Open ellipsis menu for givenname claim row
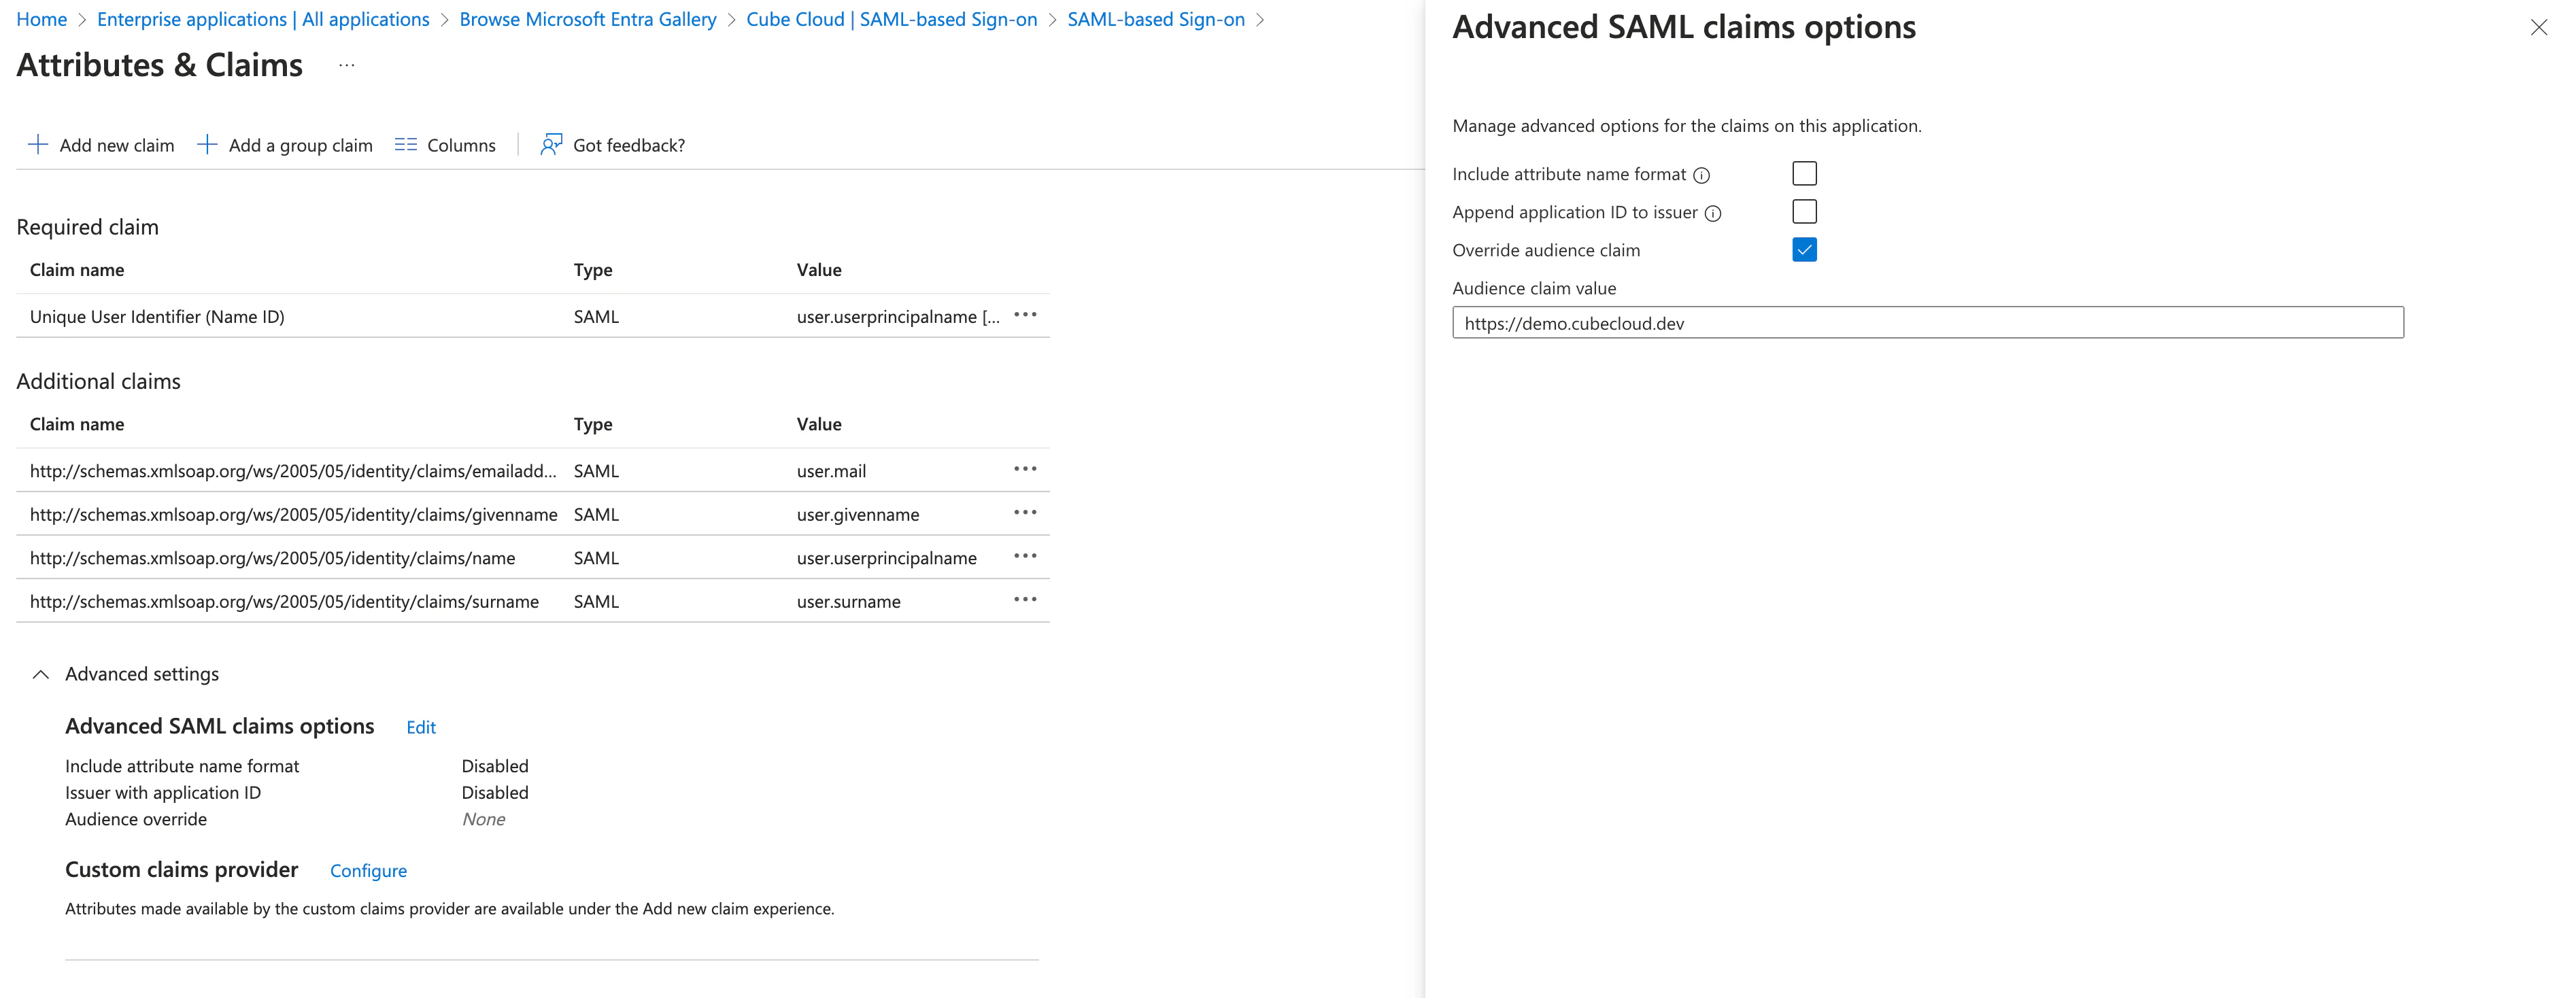 tap(1025, 513)
